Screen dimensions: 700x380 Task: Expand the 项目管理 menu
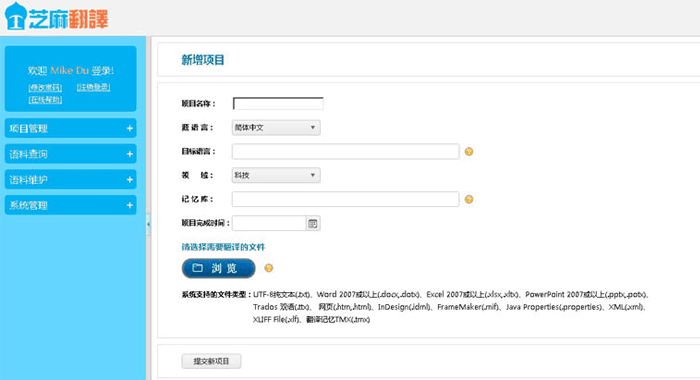click(71, 128)
